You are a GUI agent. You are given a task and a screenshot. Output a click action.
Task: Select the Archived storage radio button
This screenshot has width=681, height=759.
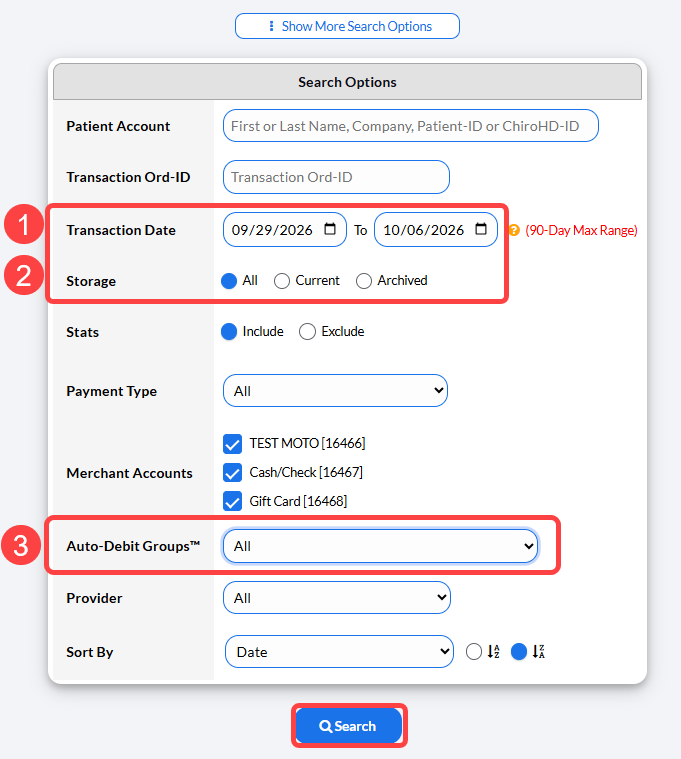(x=364, y=281)
